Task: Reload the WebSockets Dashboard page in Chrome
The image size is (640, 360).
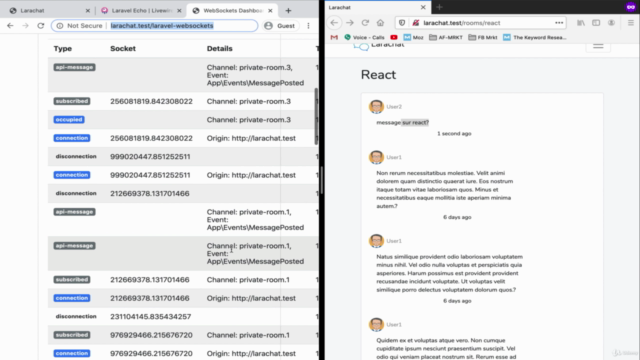Action: click(x=40, y=26)
